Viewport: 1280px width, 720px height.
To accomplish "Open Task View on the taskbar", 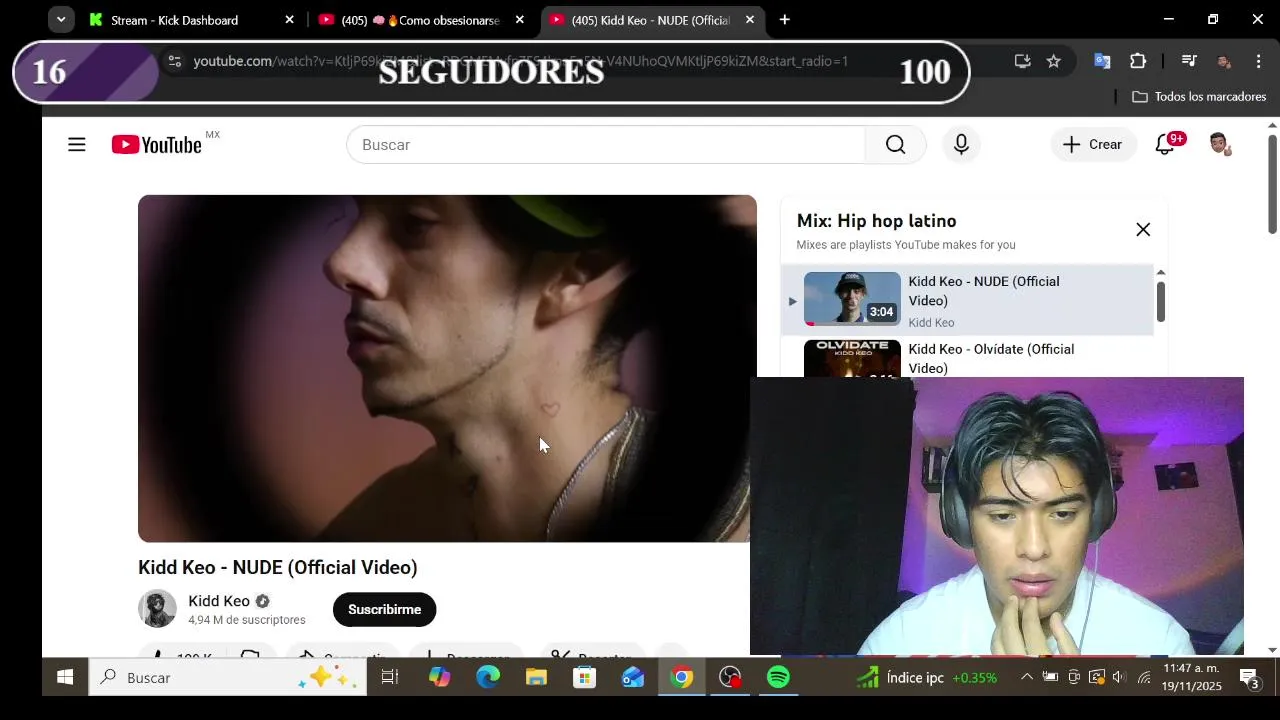I will [390, 678].
